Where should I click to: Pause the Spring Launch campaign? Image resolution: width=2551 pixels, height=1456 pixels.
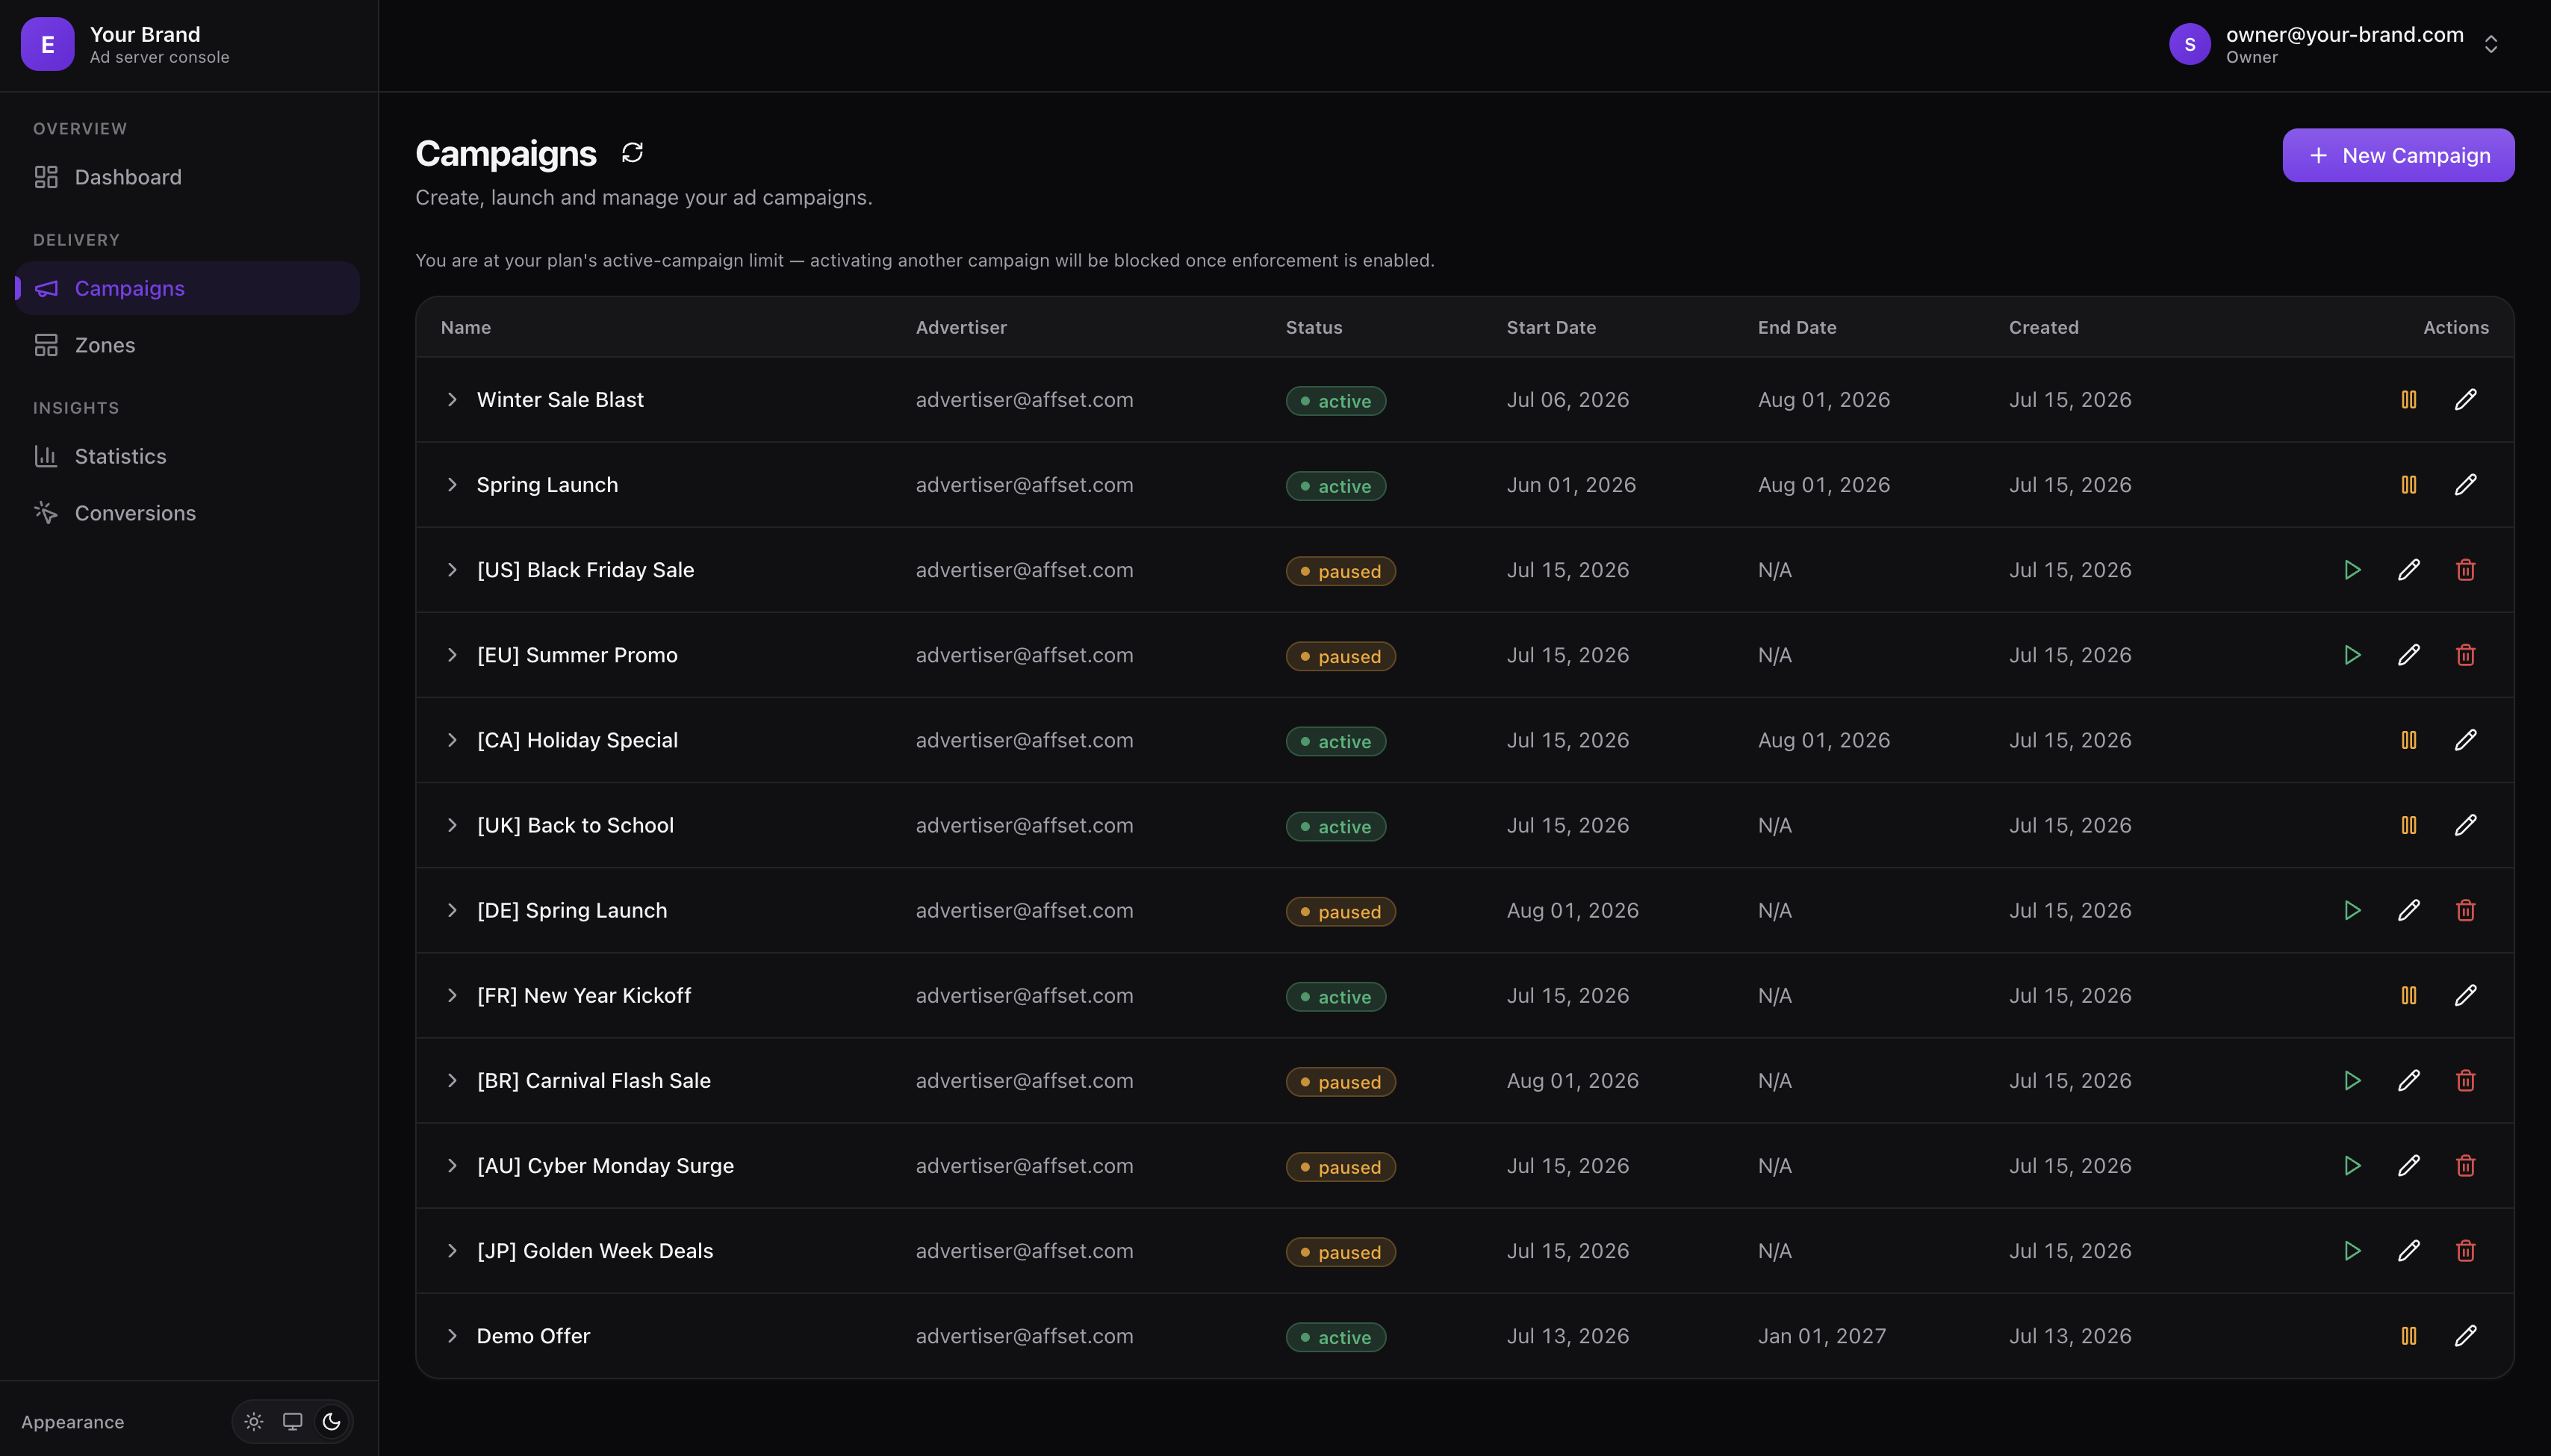tap(2409, 485)
